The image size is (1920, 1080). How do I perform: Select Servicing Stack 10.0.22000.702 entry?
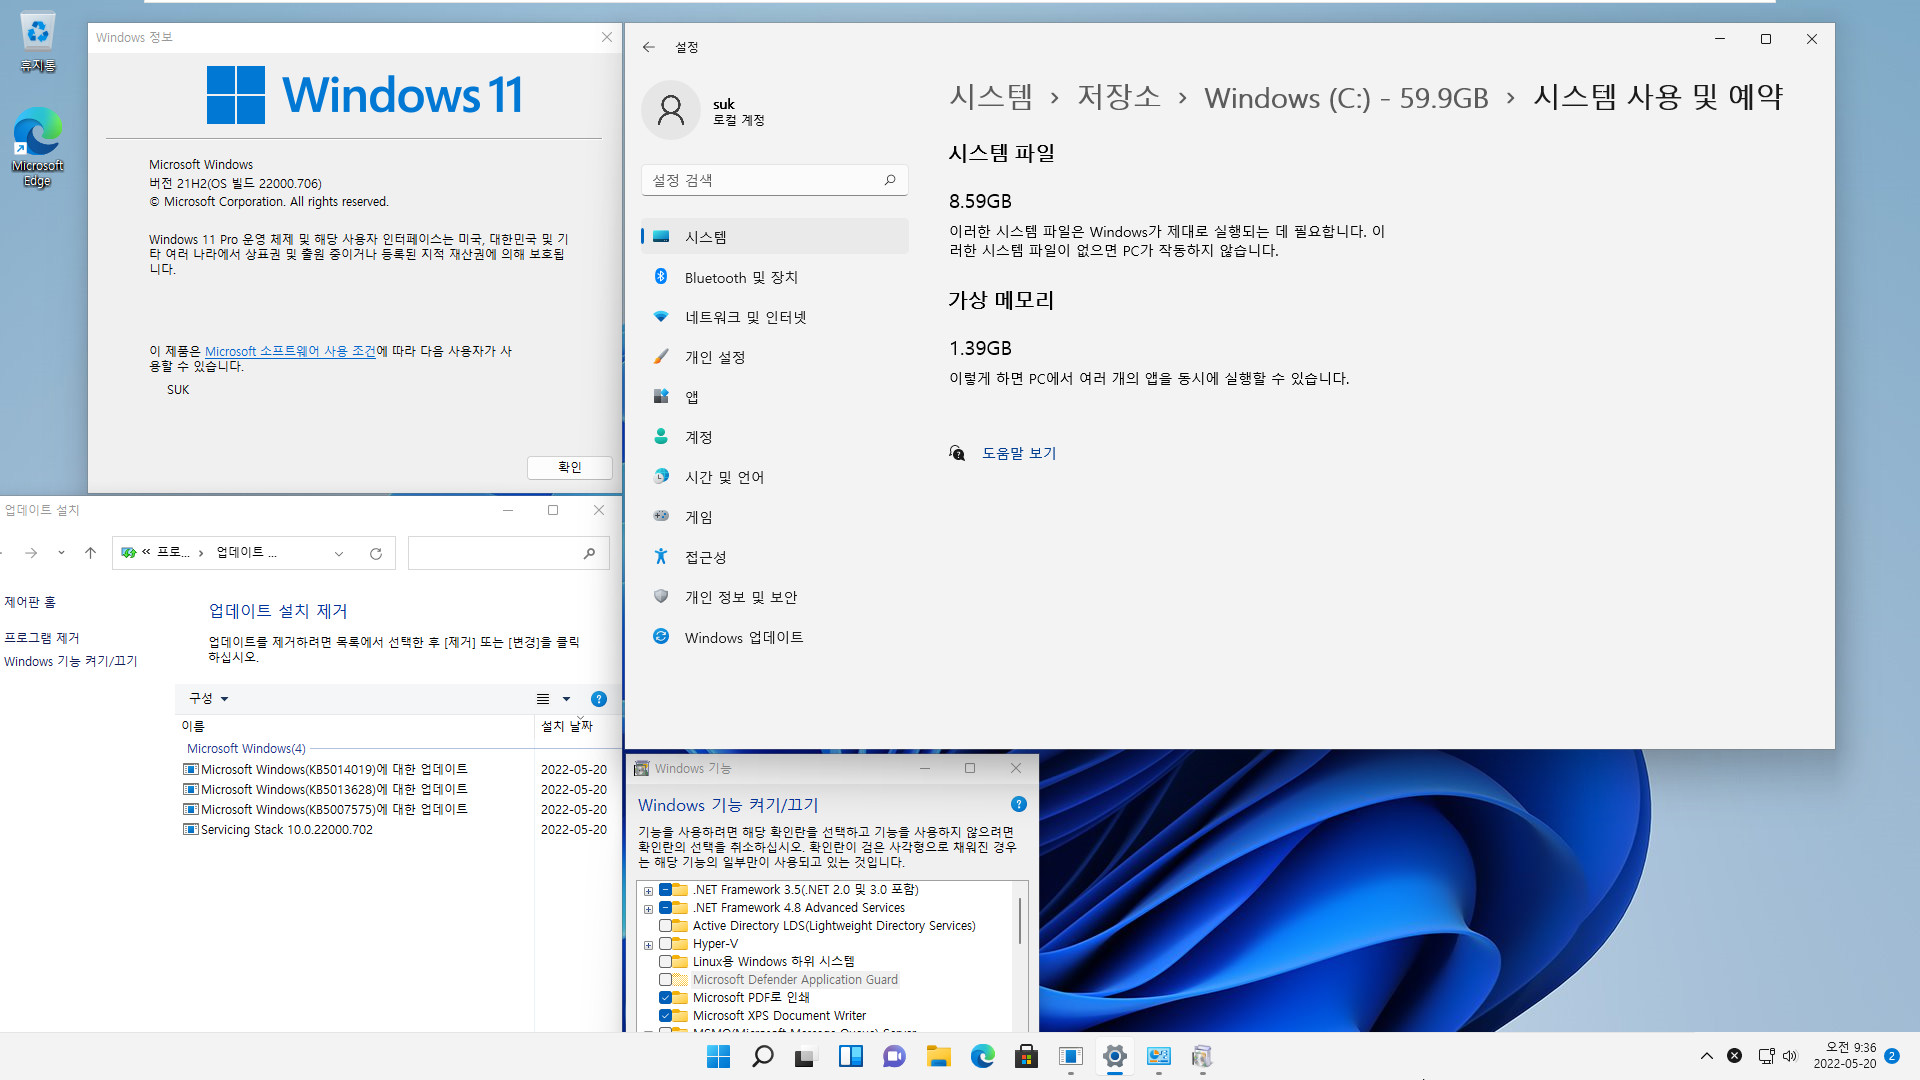click(278, 829)
